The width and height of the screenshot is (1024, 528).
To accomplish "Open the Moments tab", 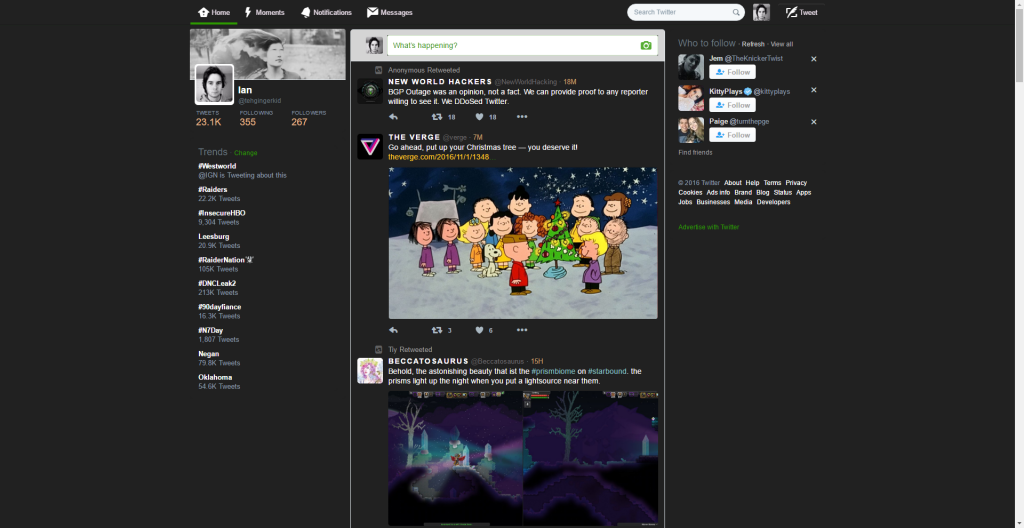I will (x=264, y=12).
